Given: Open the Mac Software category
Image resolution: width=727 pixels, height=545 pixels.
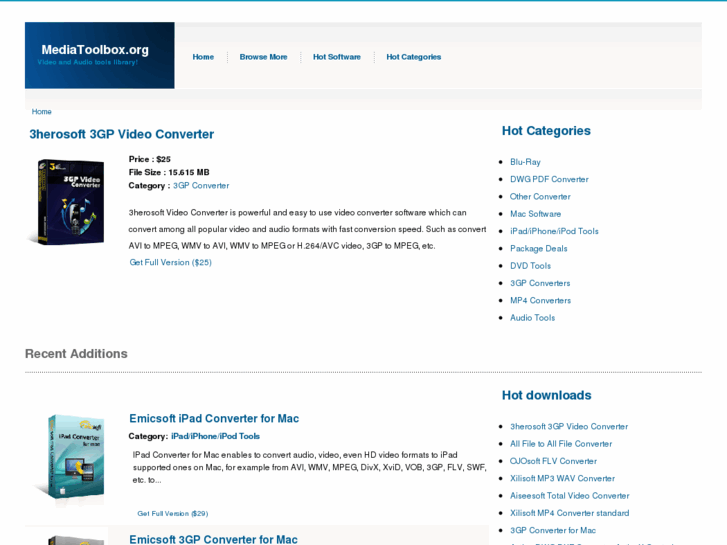Looking at the screenshot, I should 536,214.
